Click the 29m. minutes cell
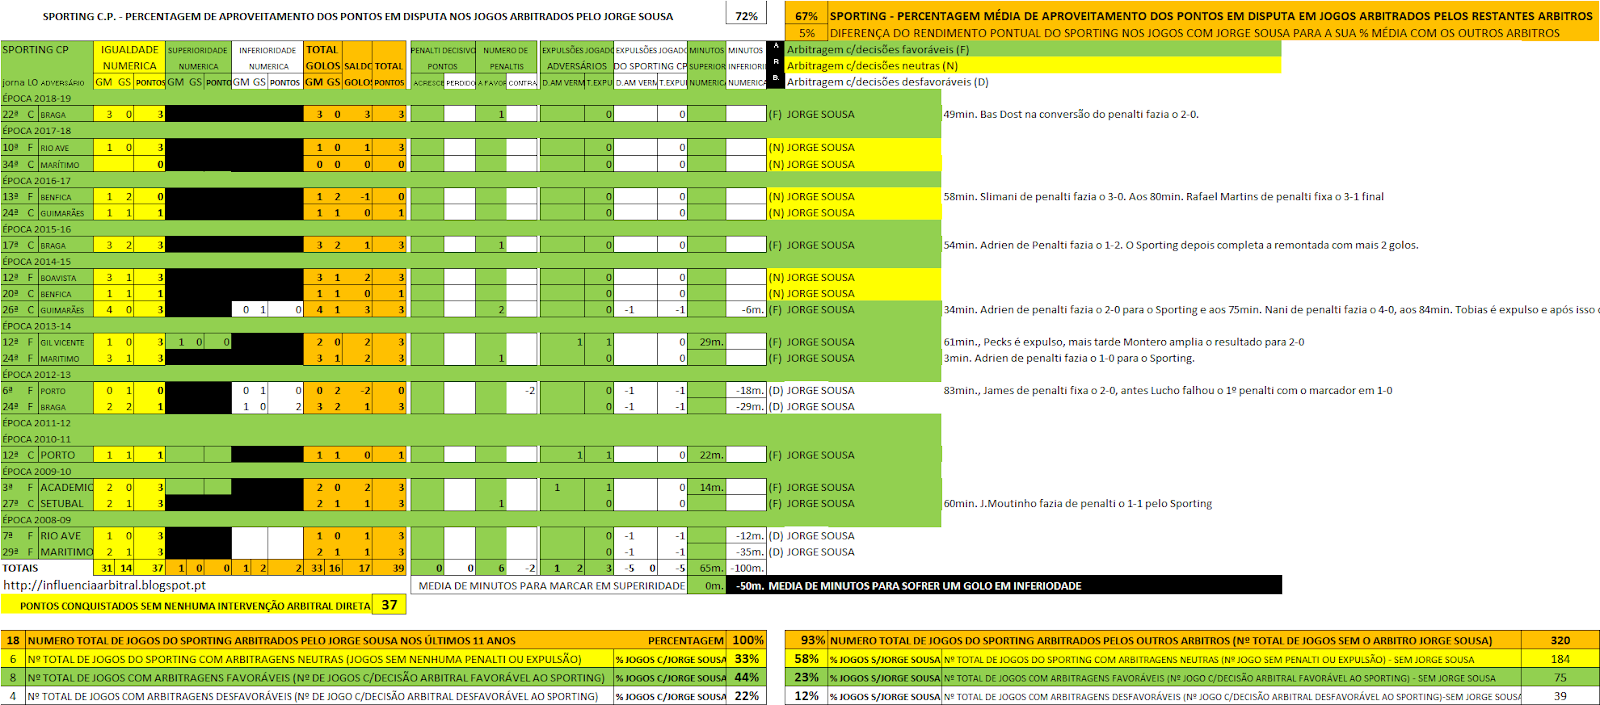Screen dimensions: 1600x705 pos(707,342)
